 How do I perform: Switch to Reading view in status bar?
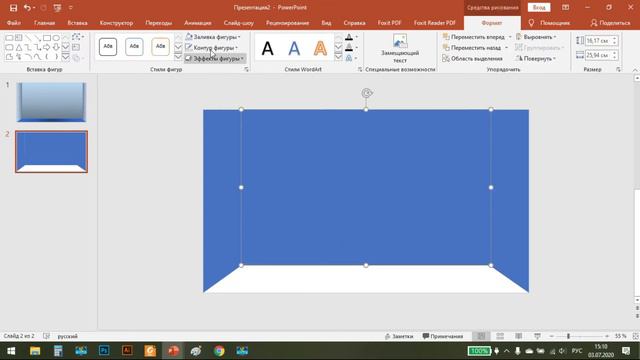point(518,336)
